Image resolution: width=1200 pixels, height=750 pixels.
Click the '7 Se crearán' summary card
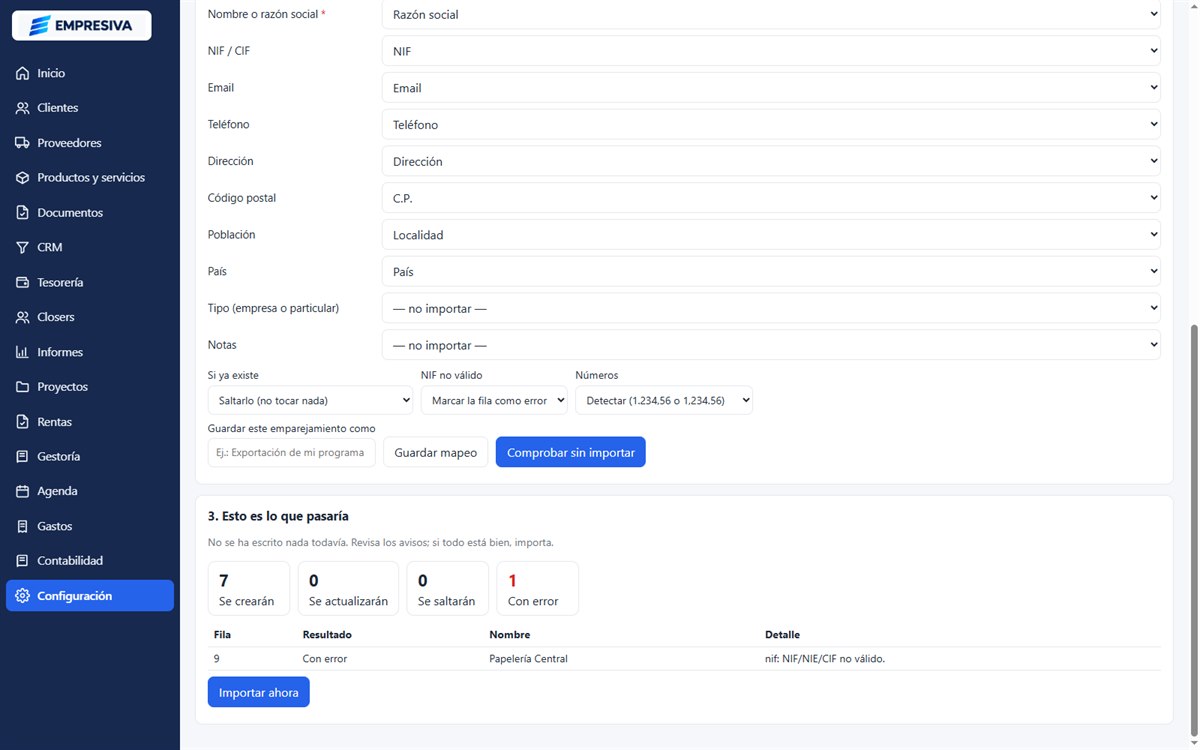(249, 588)
